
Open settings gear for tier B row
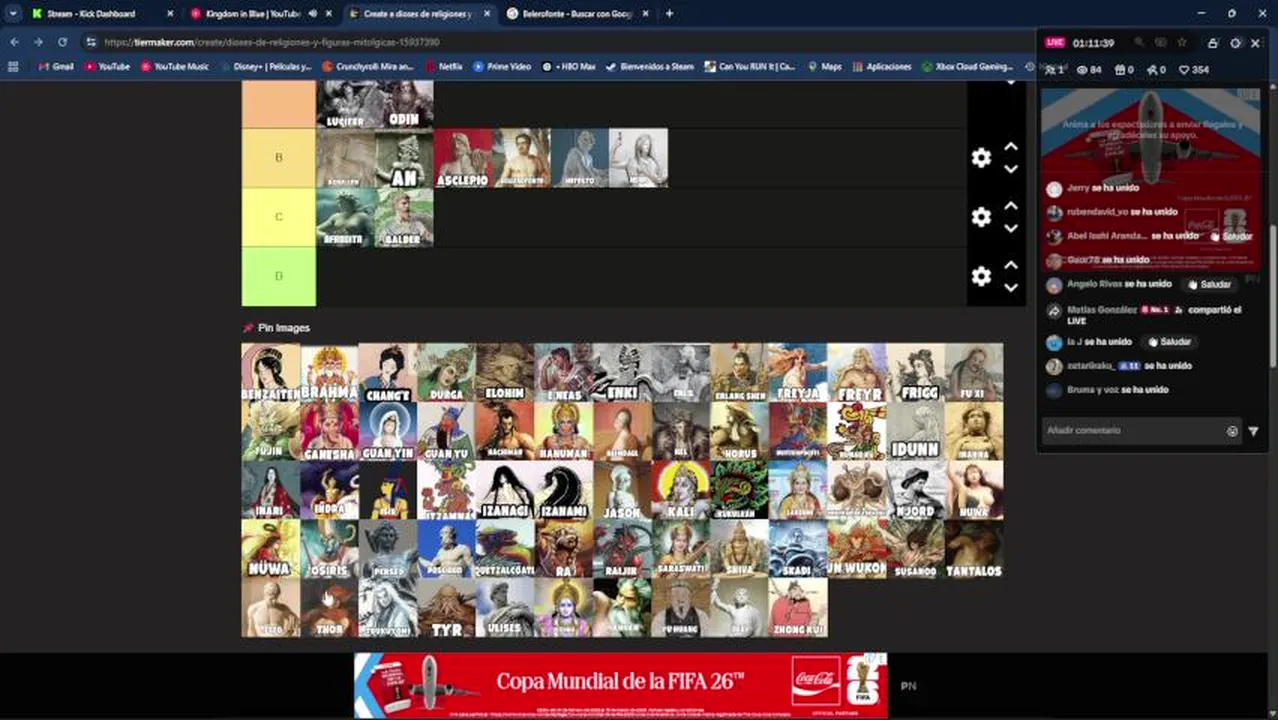pyautogui.click(x=981, y=158)
